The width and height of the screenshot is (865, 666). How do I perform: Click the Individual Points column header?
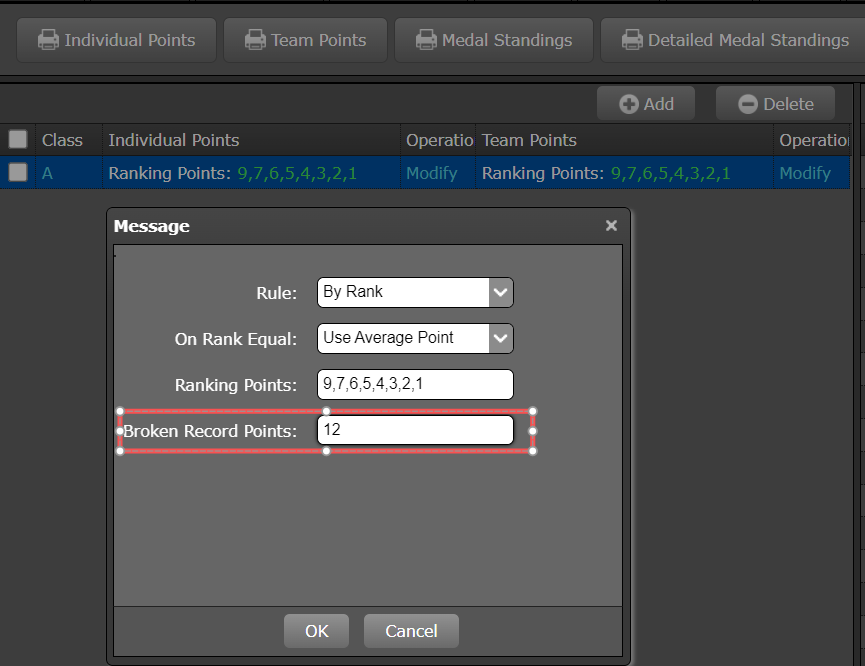coord(174,140)
